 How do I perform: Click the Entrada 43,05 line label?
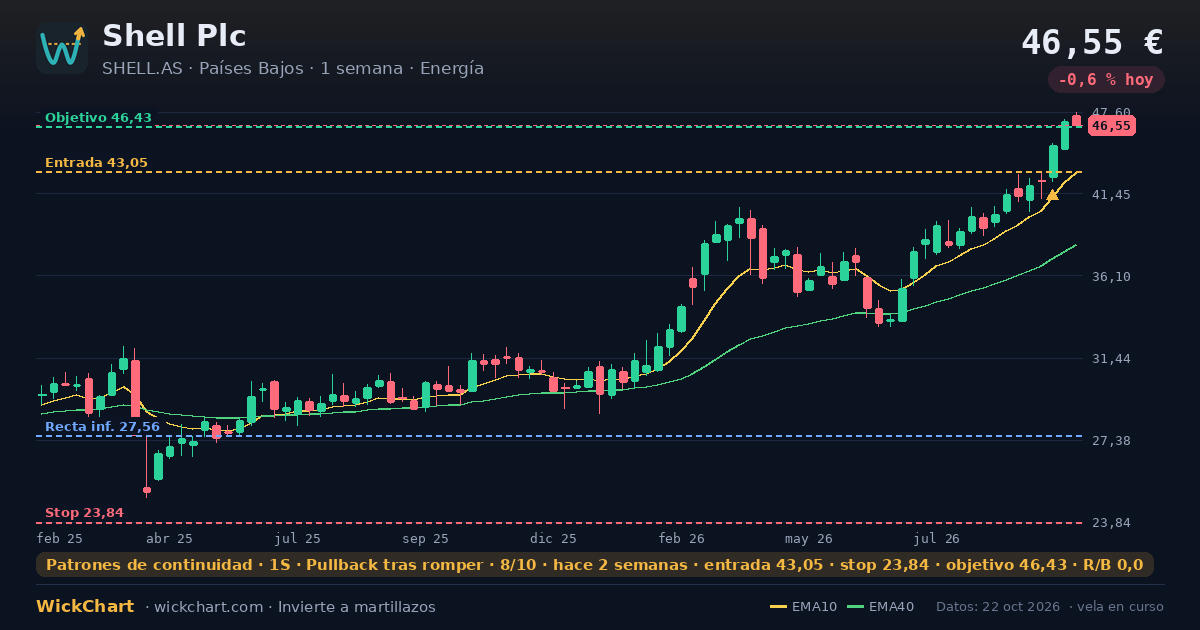(x=96, y=163)
